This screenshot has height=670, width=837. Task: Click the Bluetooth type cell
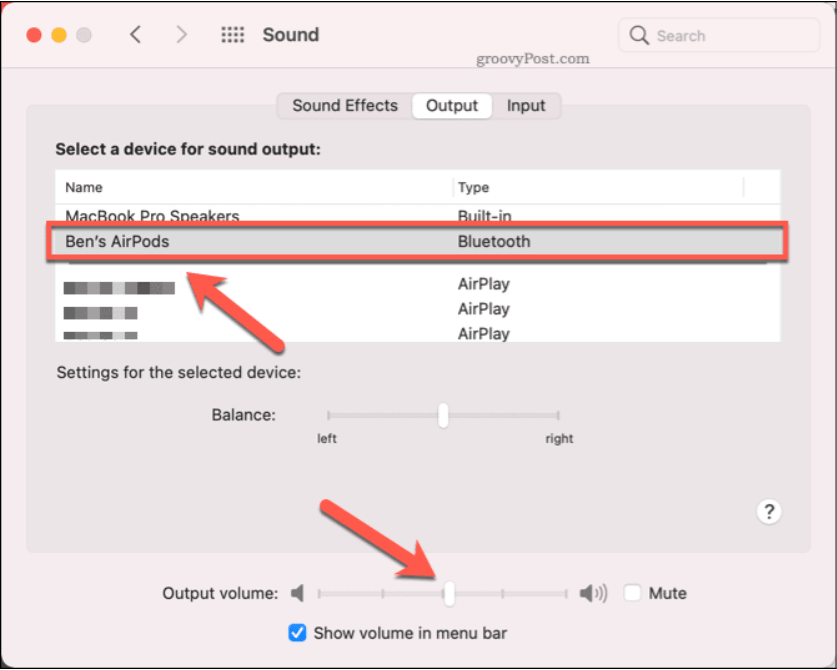pos(494,242)
